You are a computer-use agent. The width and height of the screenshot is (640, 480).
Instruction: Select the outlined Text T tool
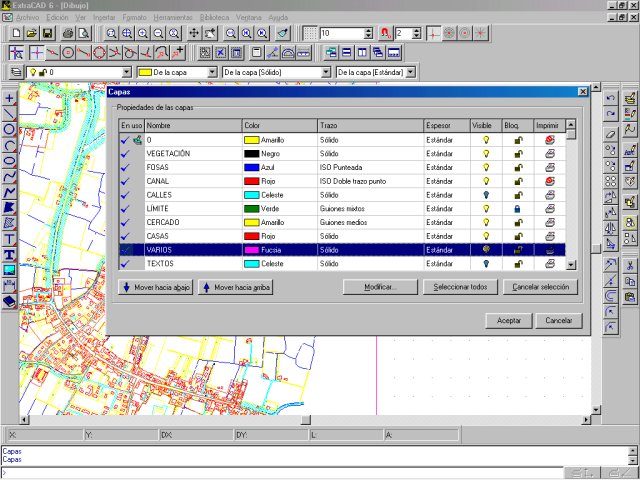pyautogui.click(x=9, y=239)
